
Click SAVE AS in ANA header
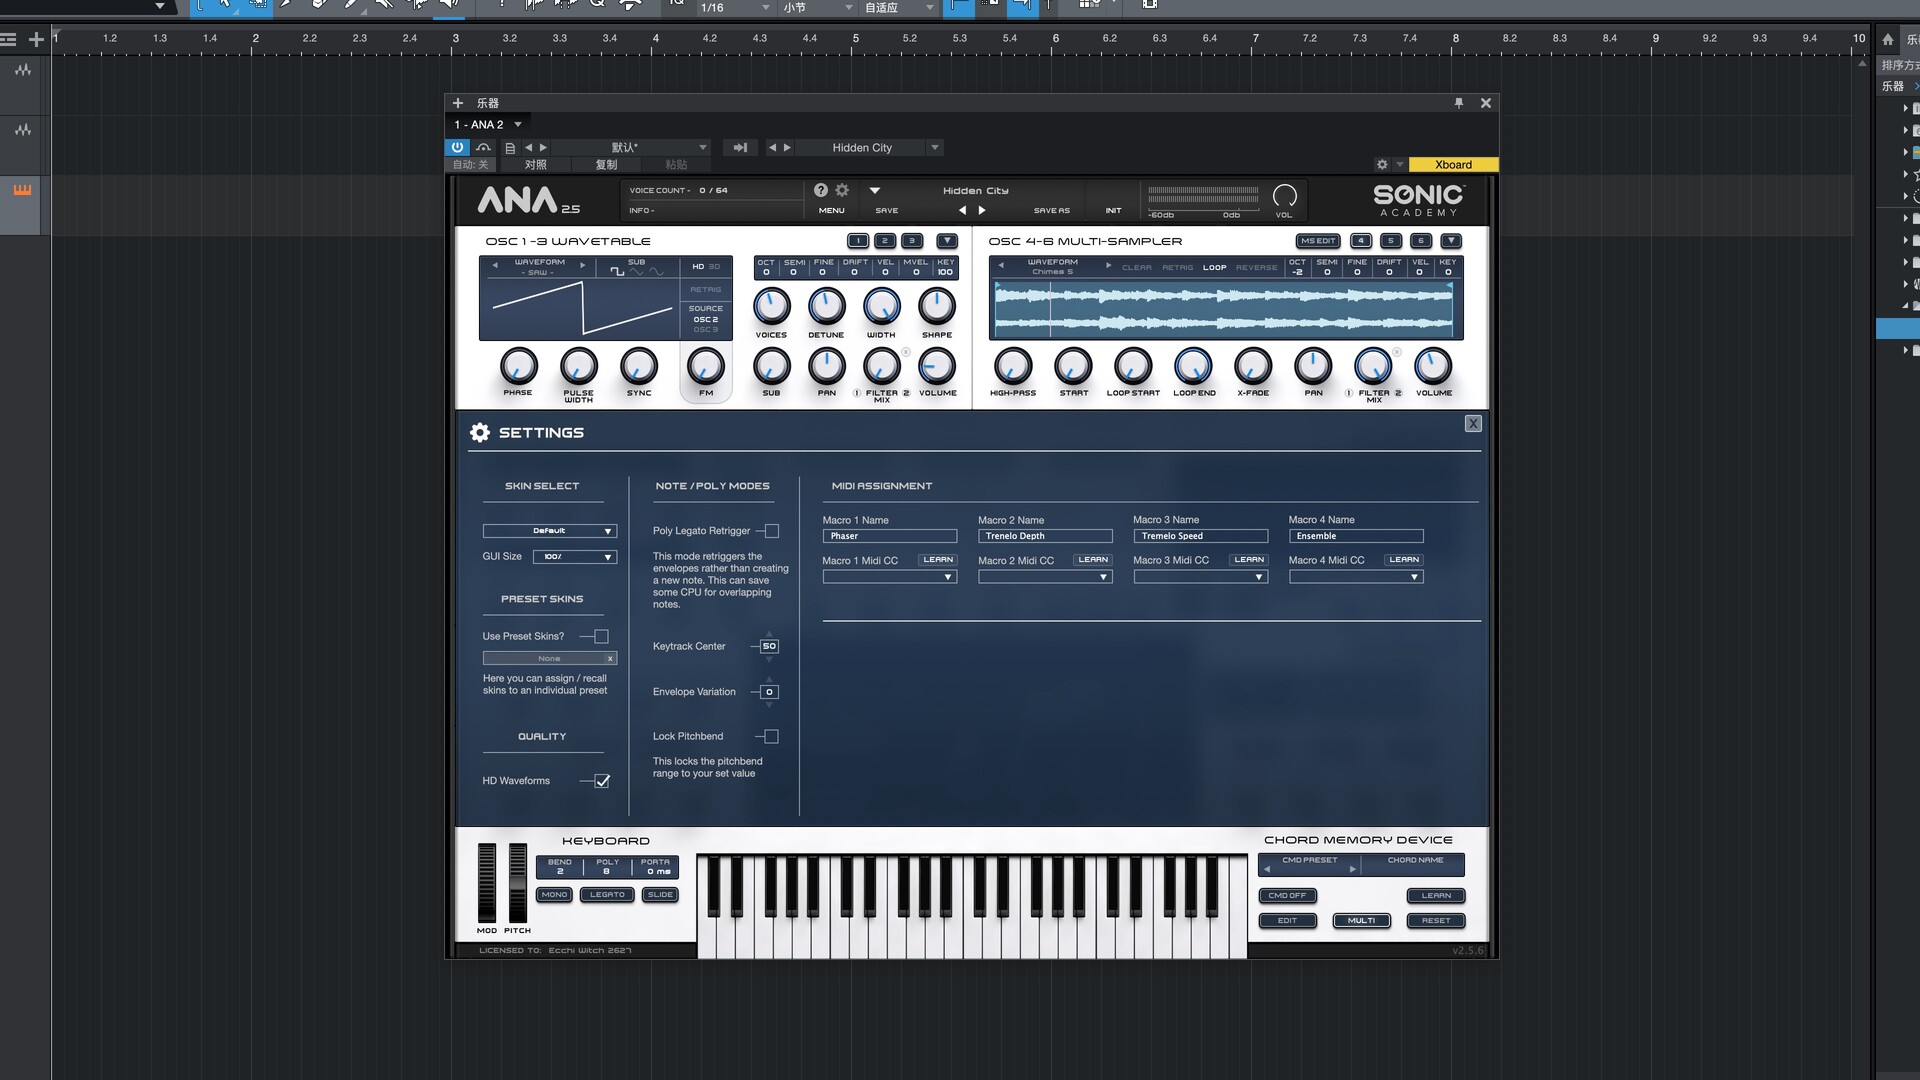[x=1052, y=211]
